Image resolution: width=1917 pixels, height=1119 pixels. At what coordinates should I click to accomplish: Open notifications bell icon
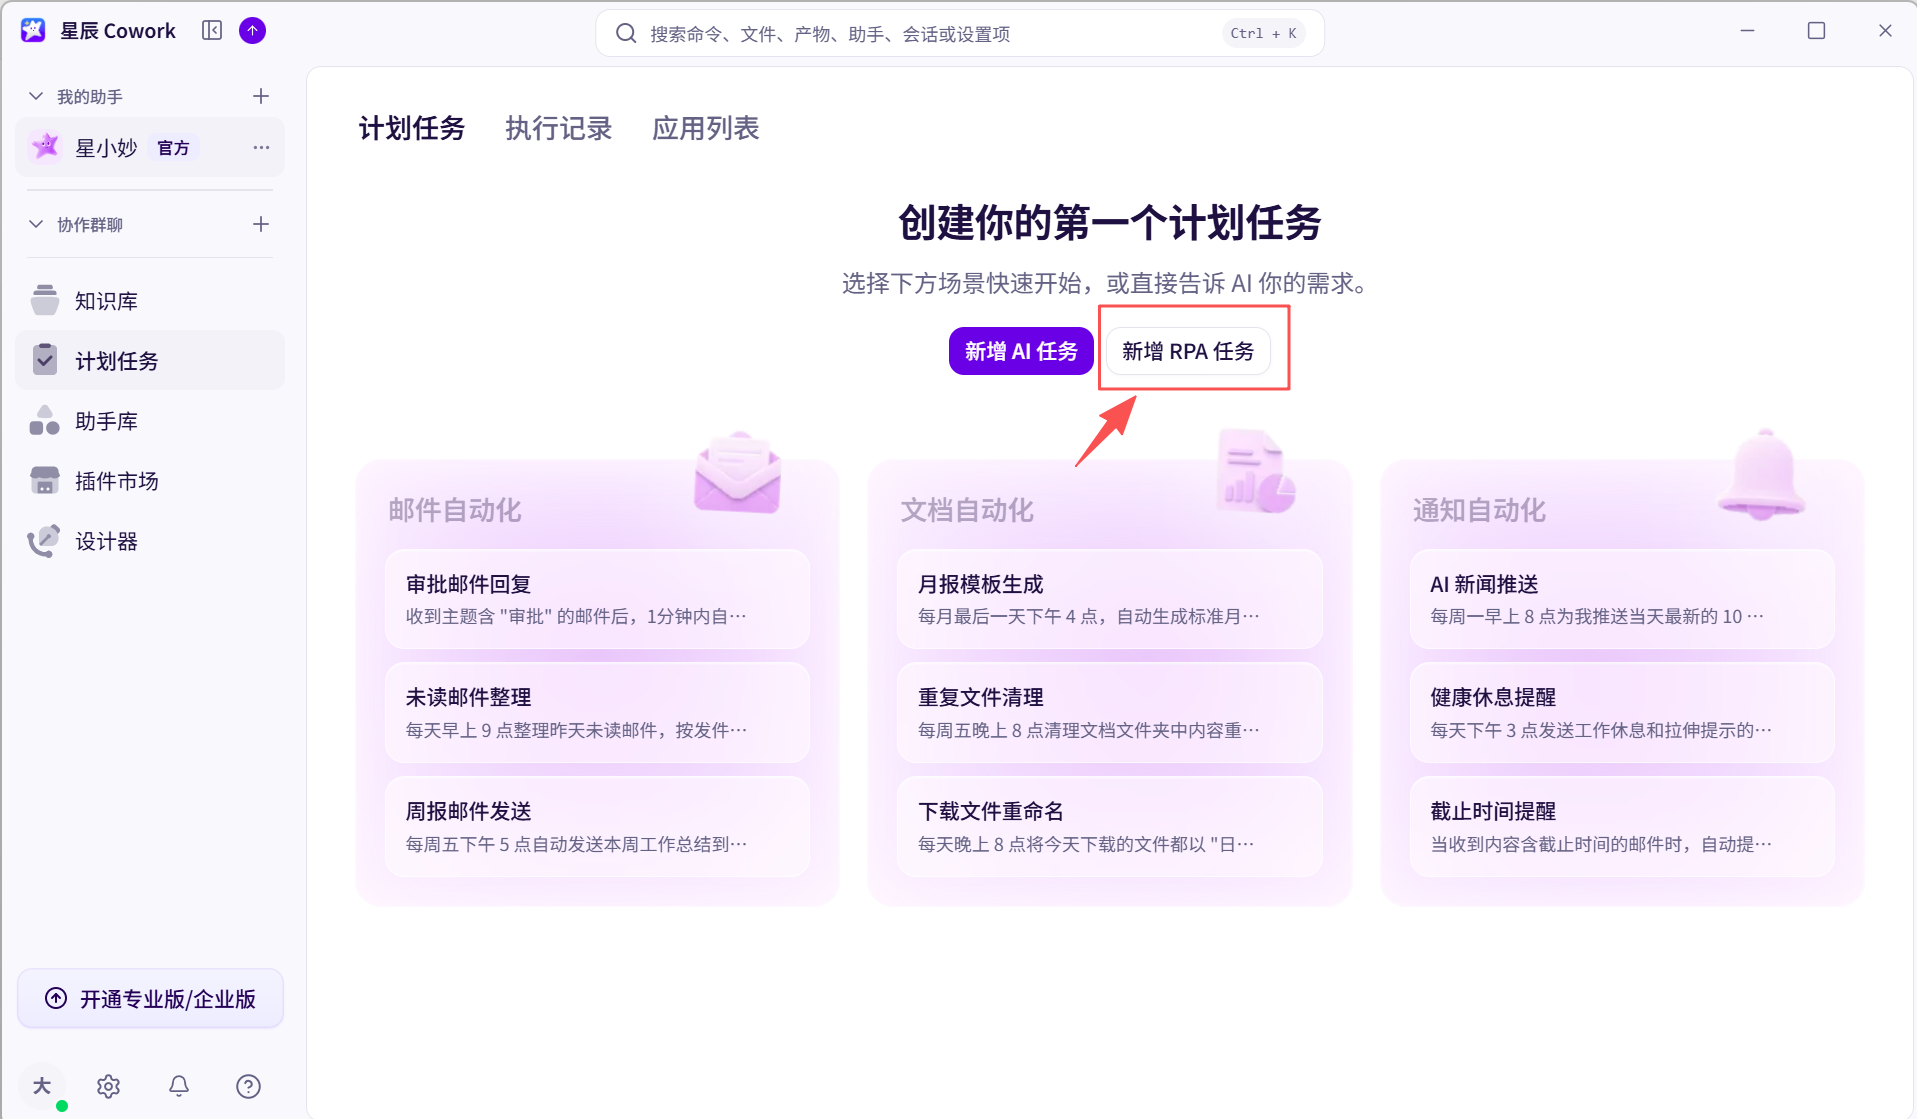pos(179,1086)
